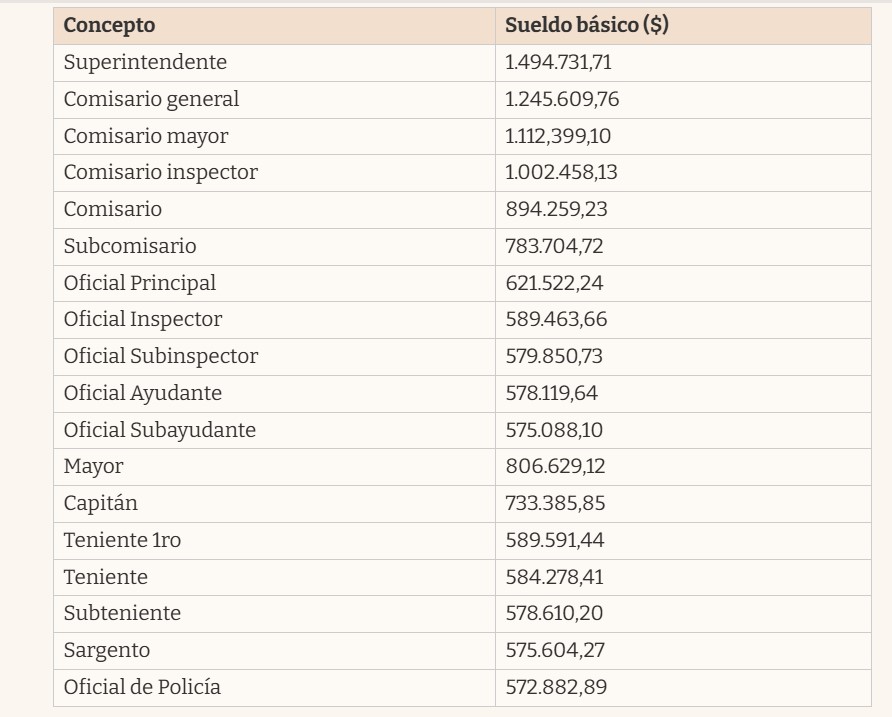
Task: Click the Comisario inspector cell
Action: click(x=160, y=172)
